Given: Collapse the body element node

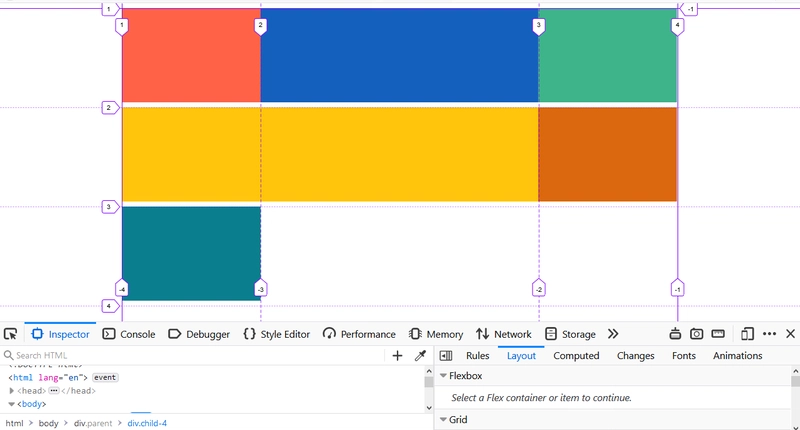Looking at the screenshot, I should (x=12, y=404).
